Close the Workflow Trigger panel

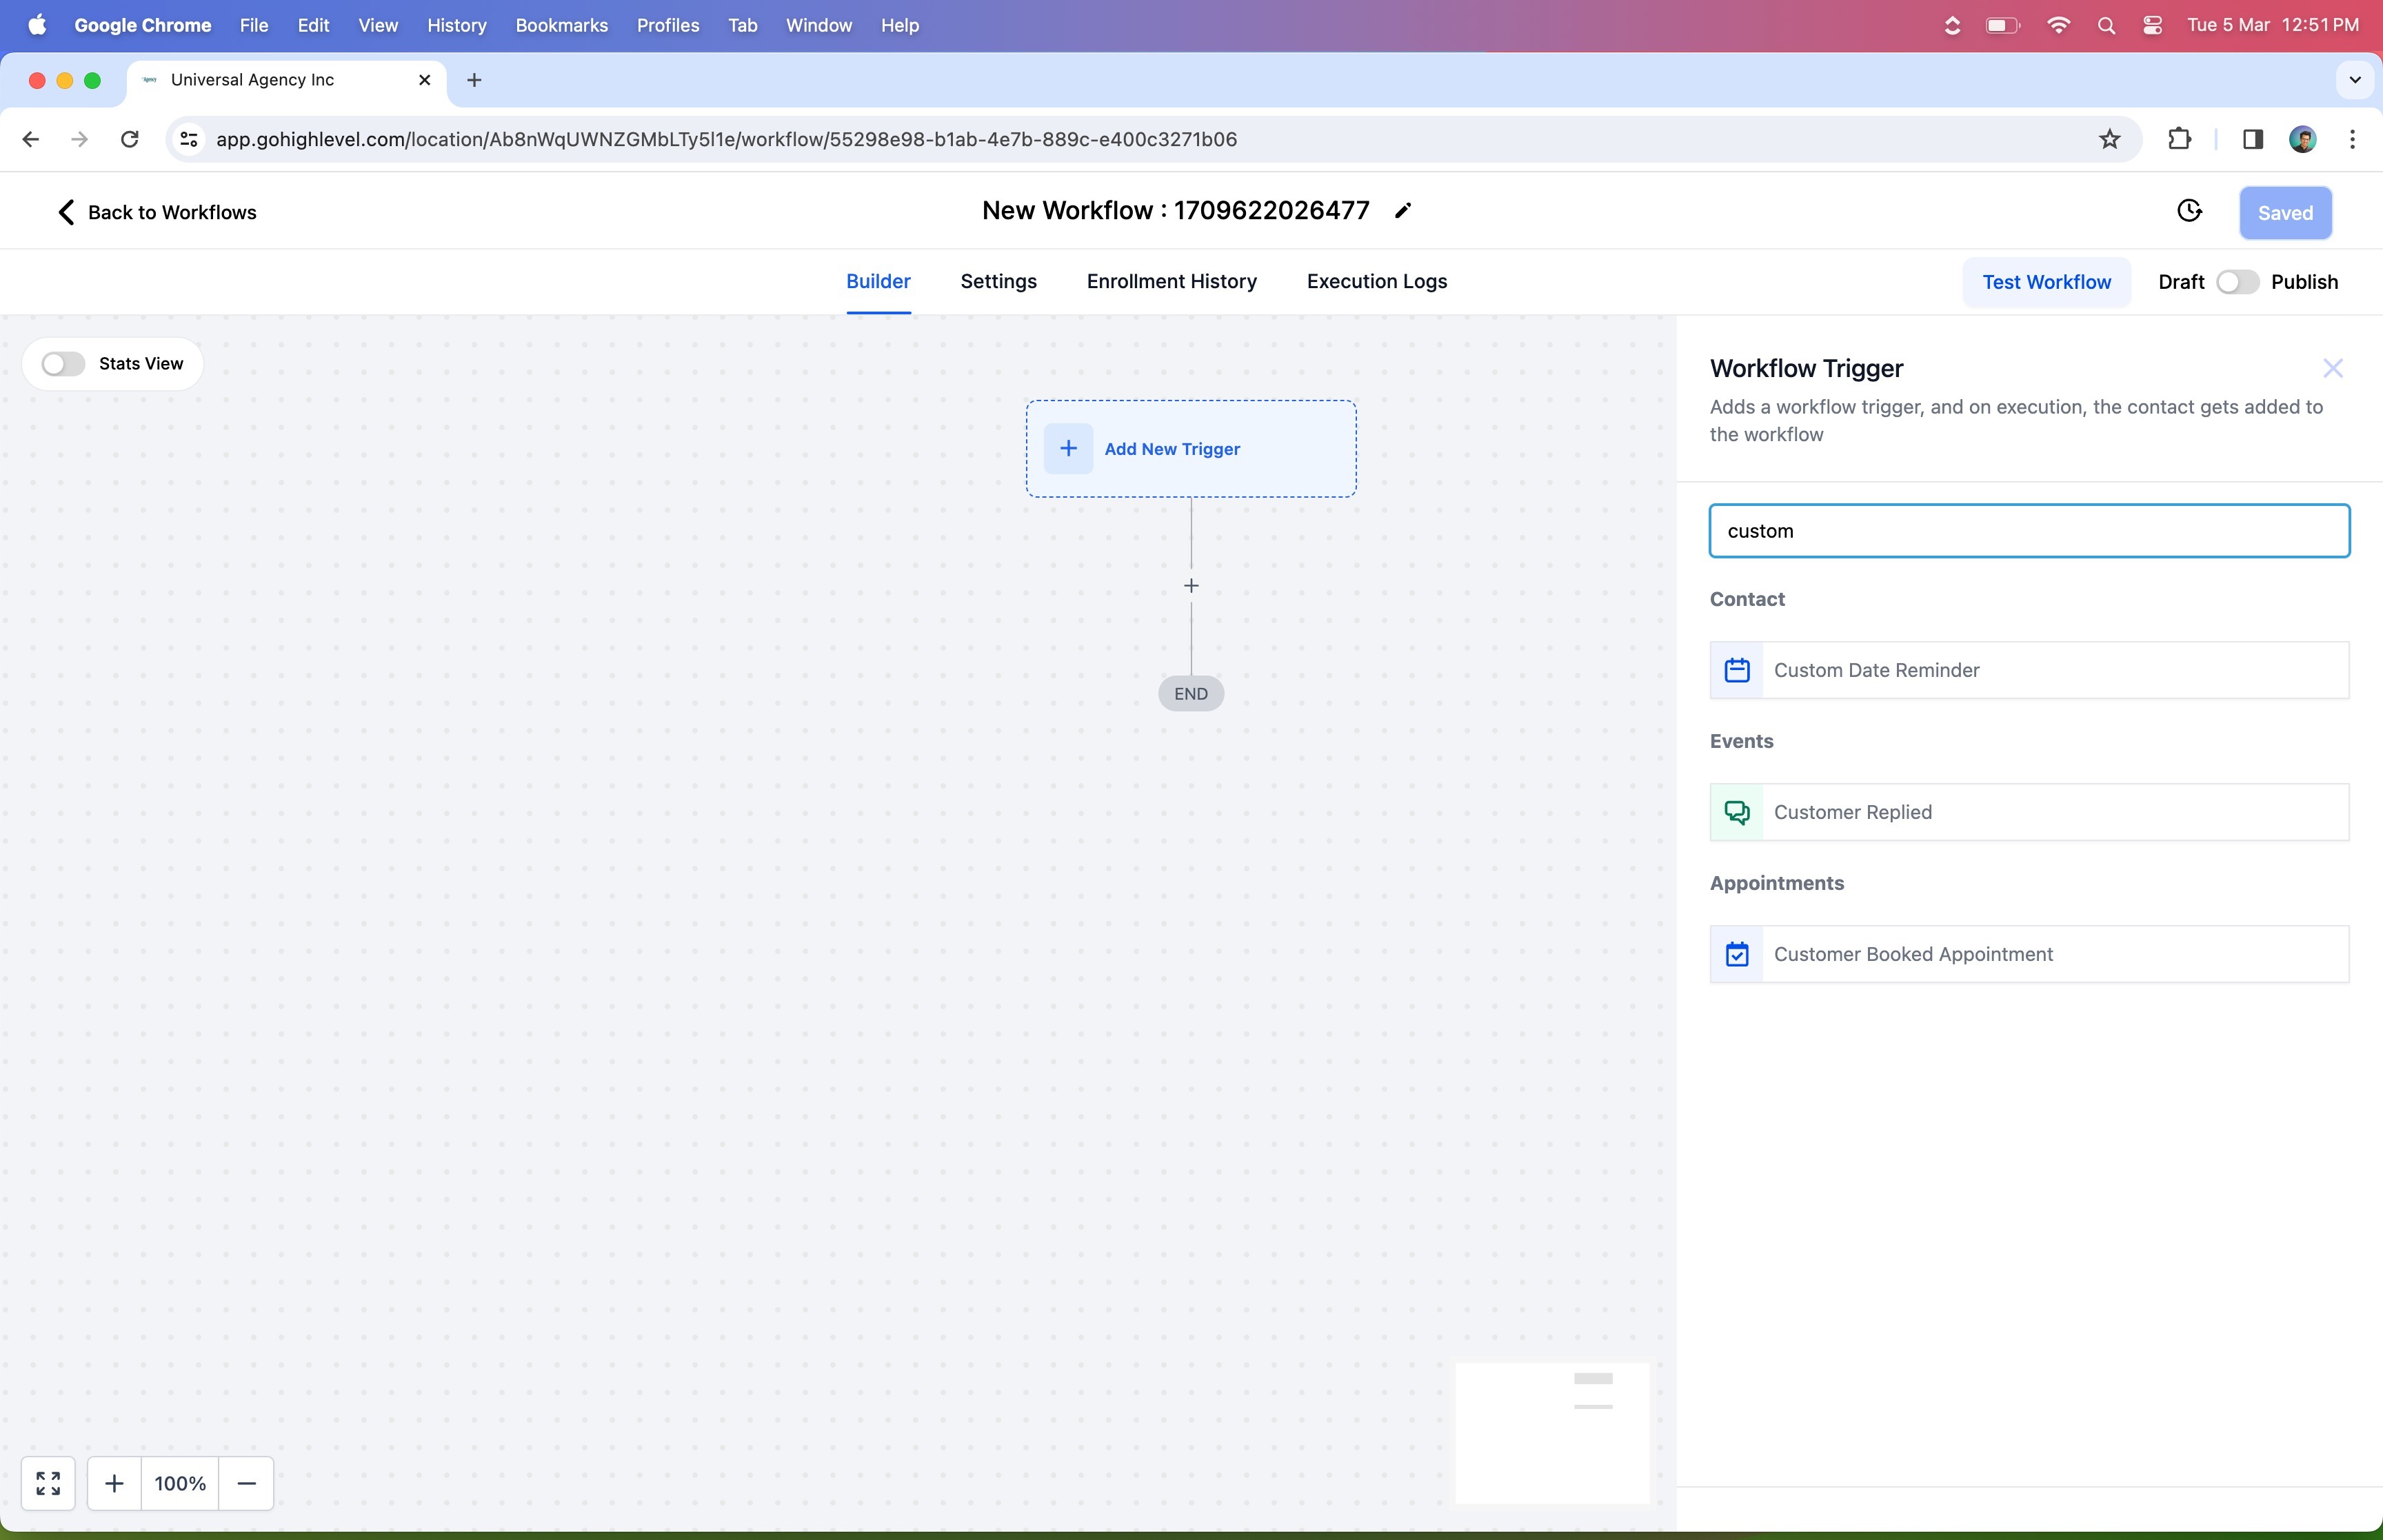click(x=2332, y=369)
